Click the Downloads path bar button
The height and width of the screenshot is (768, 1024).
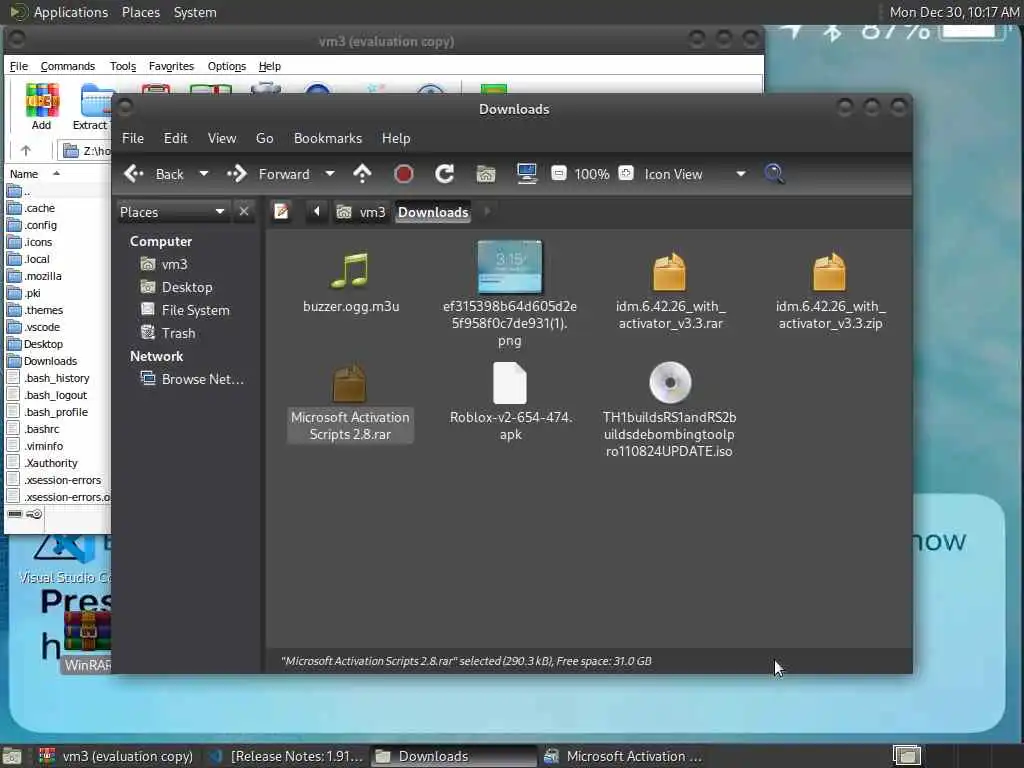433,212
